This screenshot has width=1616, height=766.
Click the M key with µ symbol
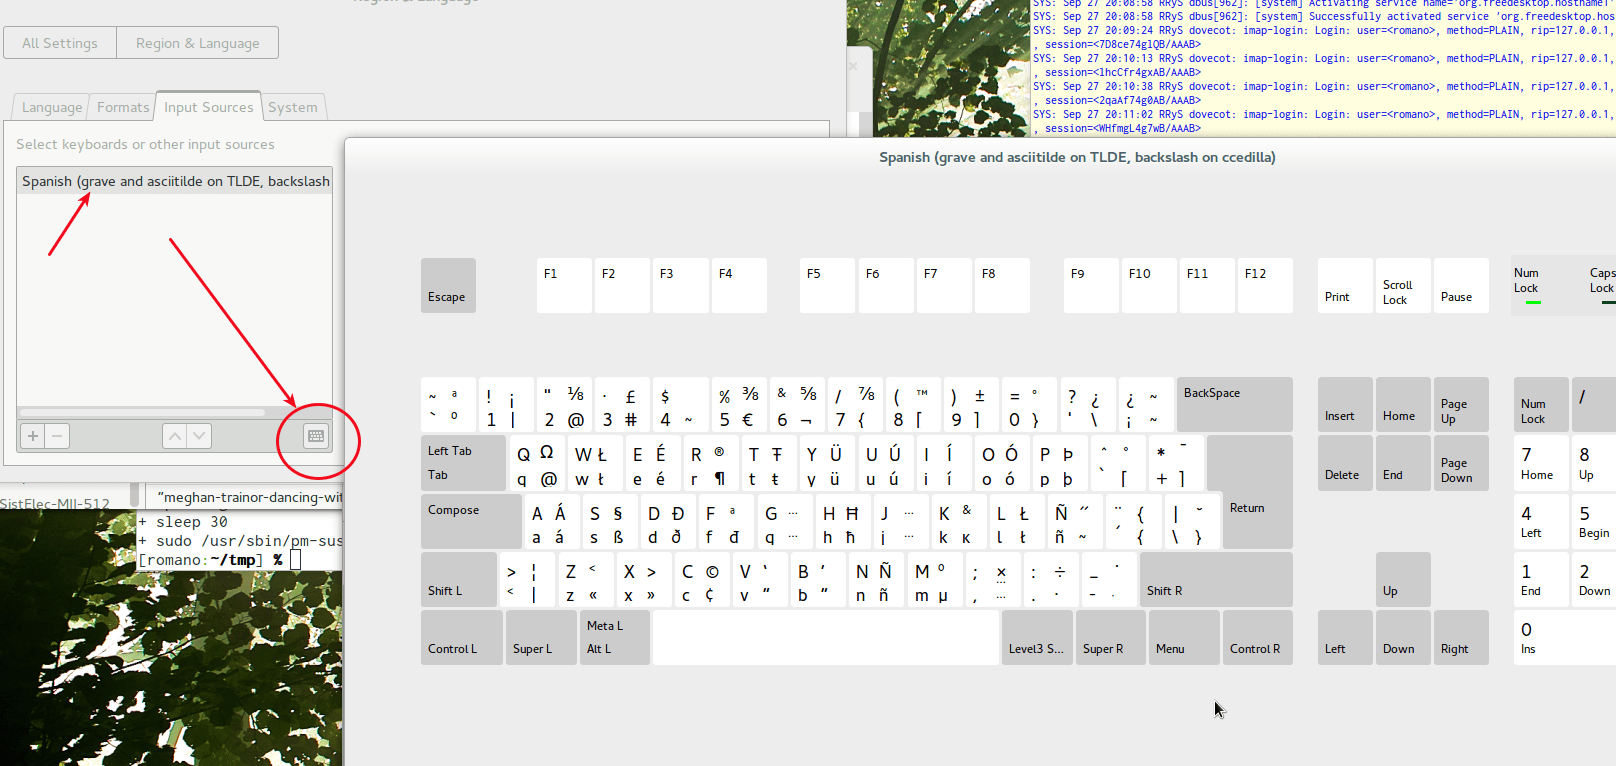pos(934,579)
